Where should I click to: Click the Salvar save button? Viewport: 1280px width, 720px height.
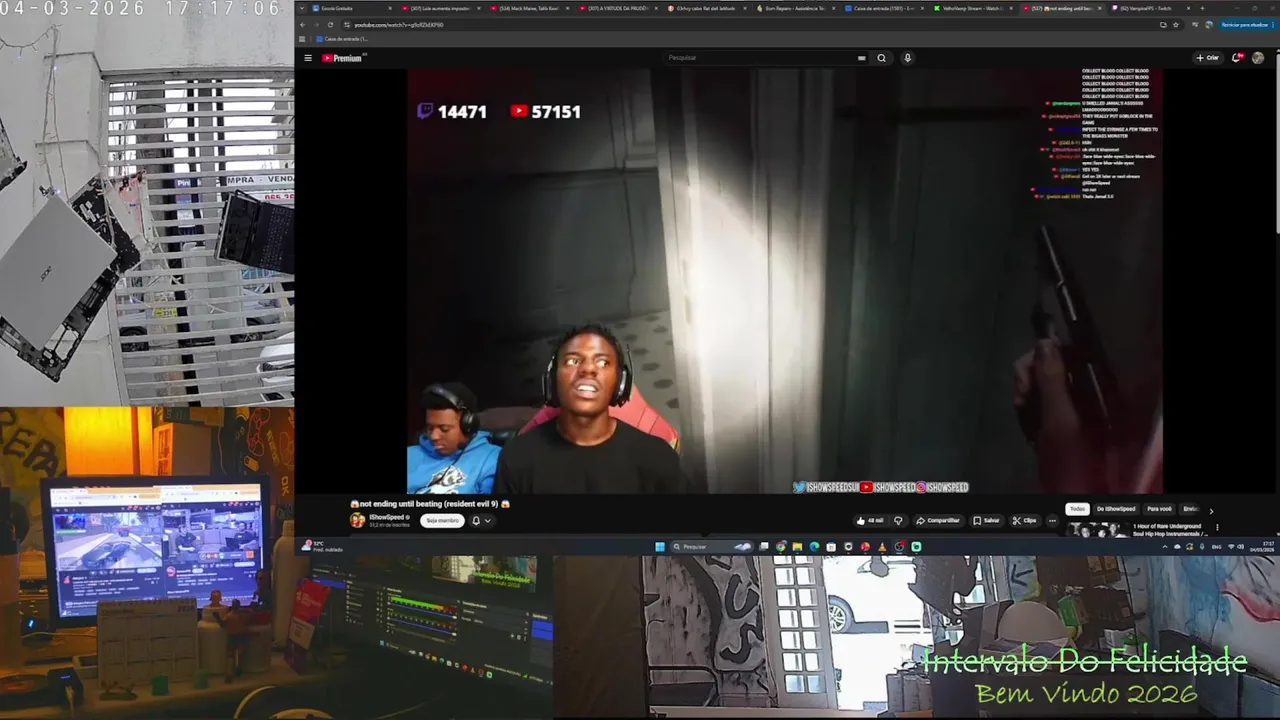[x=986, y=520]
